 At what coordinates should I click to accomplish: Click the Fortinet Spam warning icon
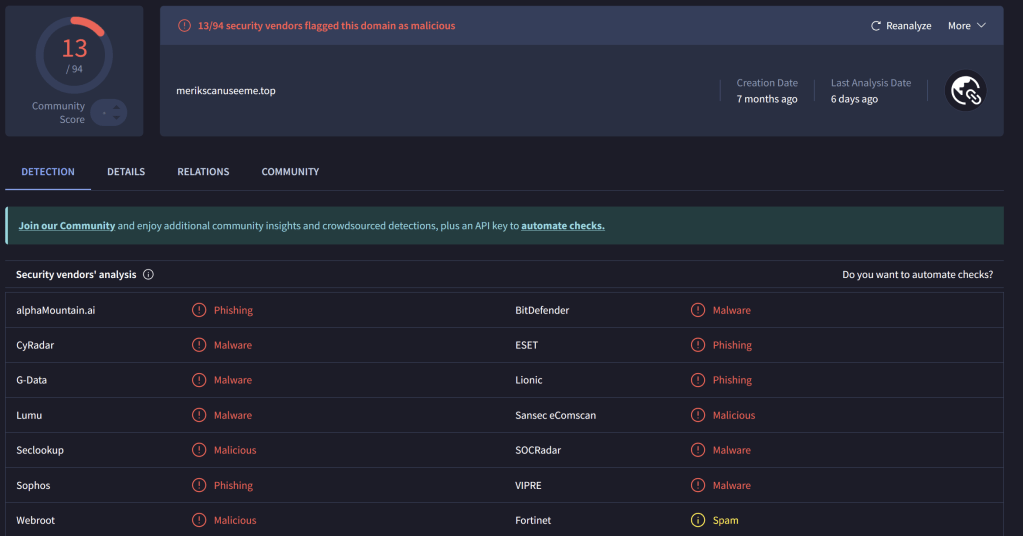tap(698, 520)
